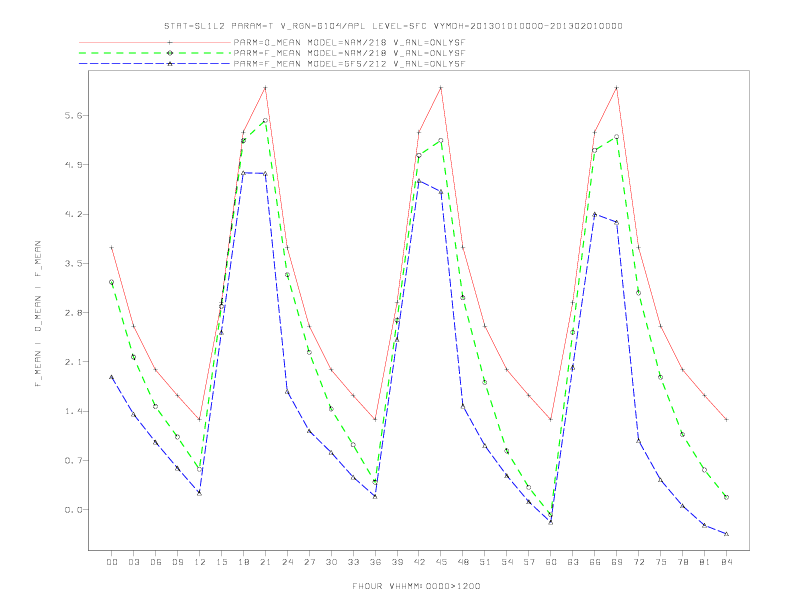Click the x-axis tick label 09
The height and width of the screenshot is (612, 792).
click(x=178, y=562)
